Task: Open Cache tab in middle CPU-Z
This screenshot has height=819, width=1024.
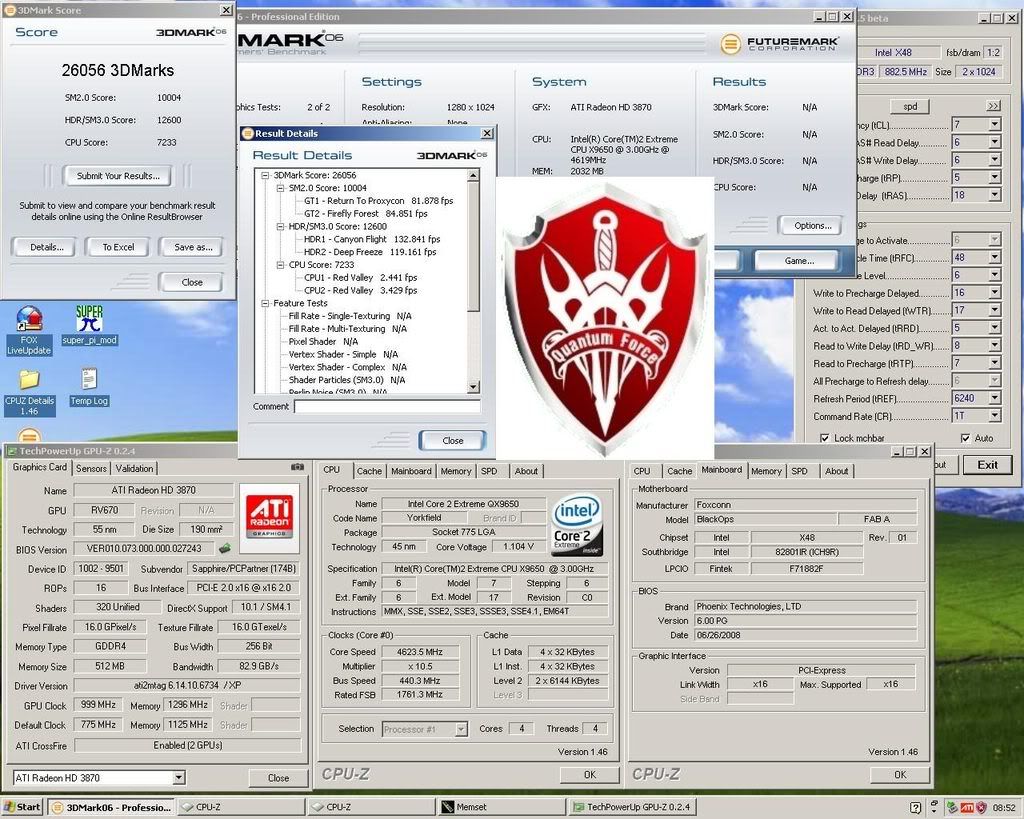Action: tap(369, 471)
